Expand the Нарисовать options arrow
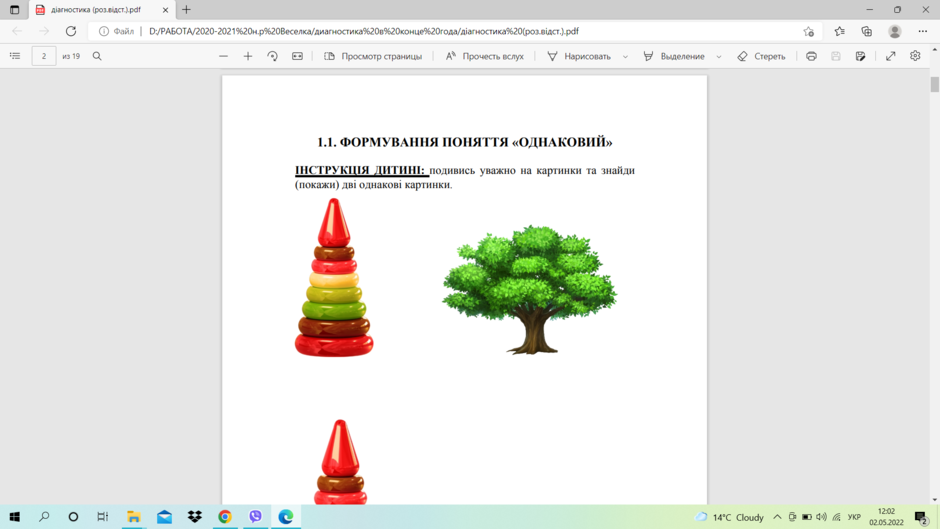Image resolution: width=940 pixels, height=529 pixels. point(625,56)
